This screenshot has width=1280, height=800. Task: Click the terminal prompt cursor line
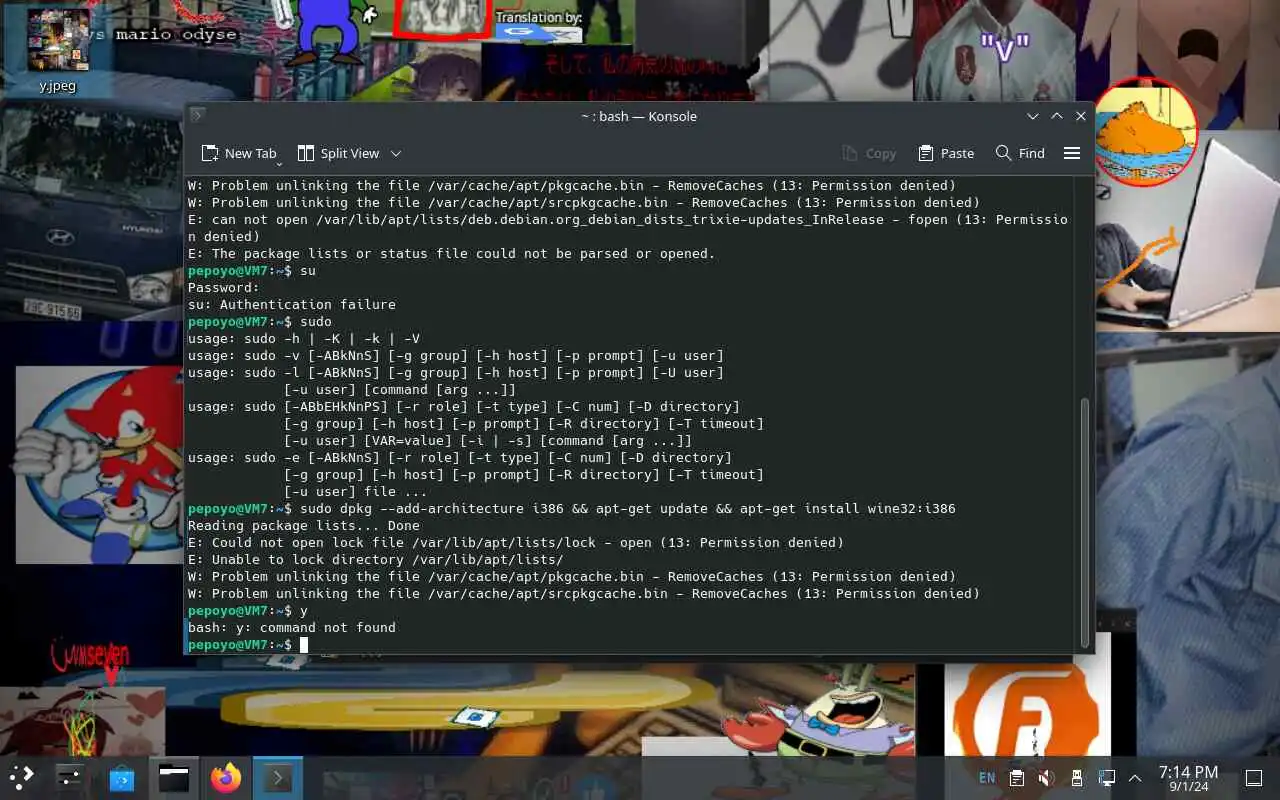(x=630, y=645)
